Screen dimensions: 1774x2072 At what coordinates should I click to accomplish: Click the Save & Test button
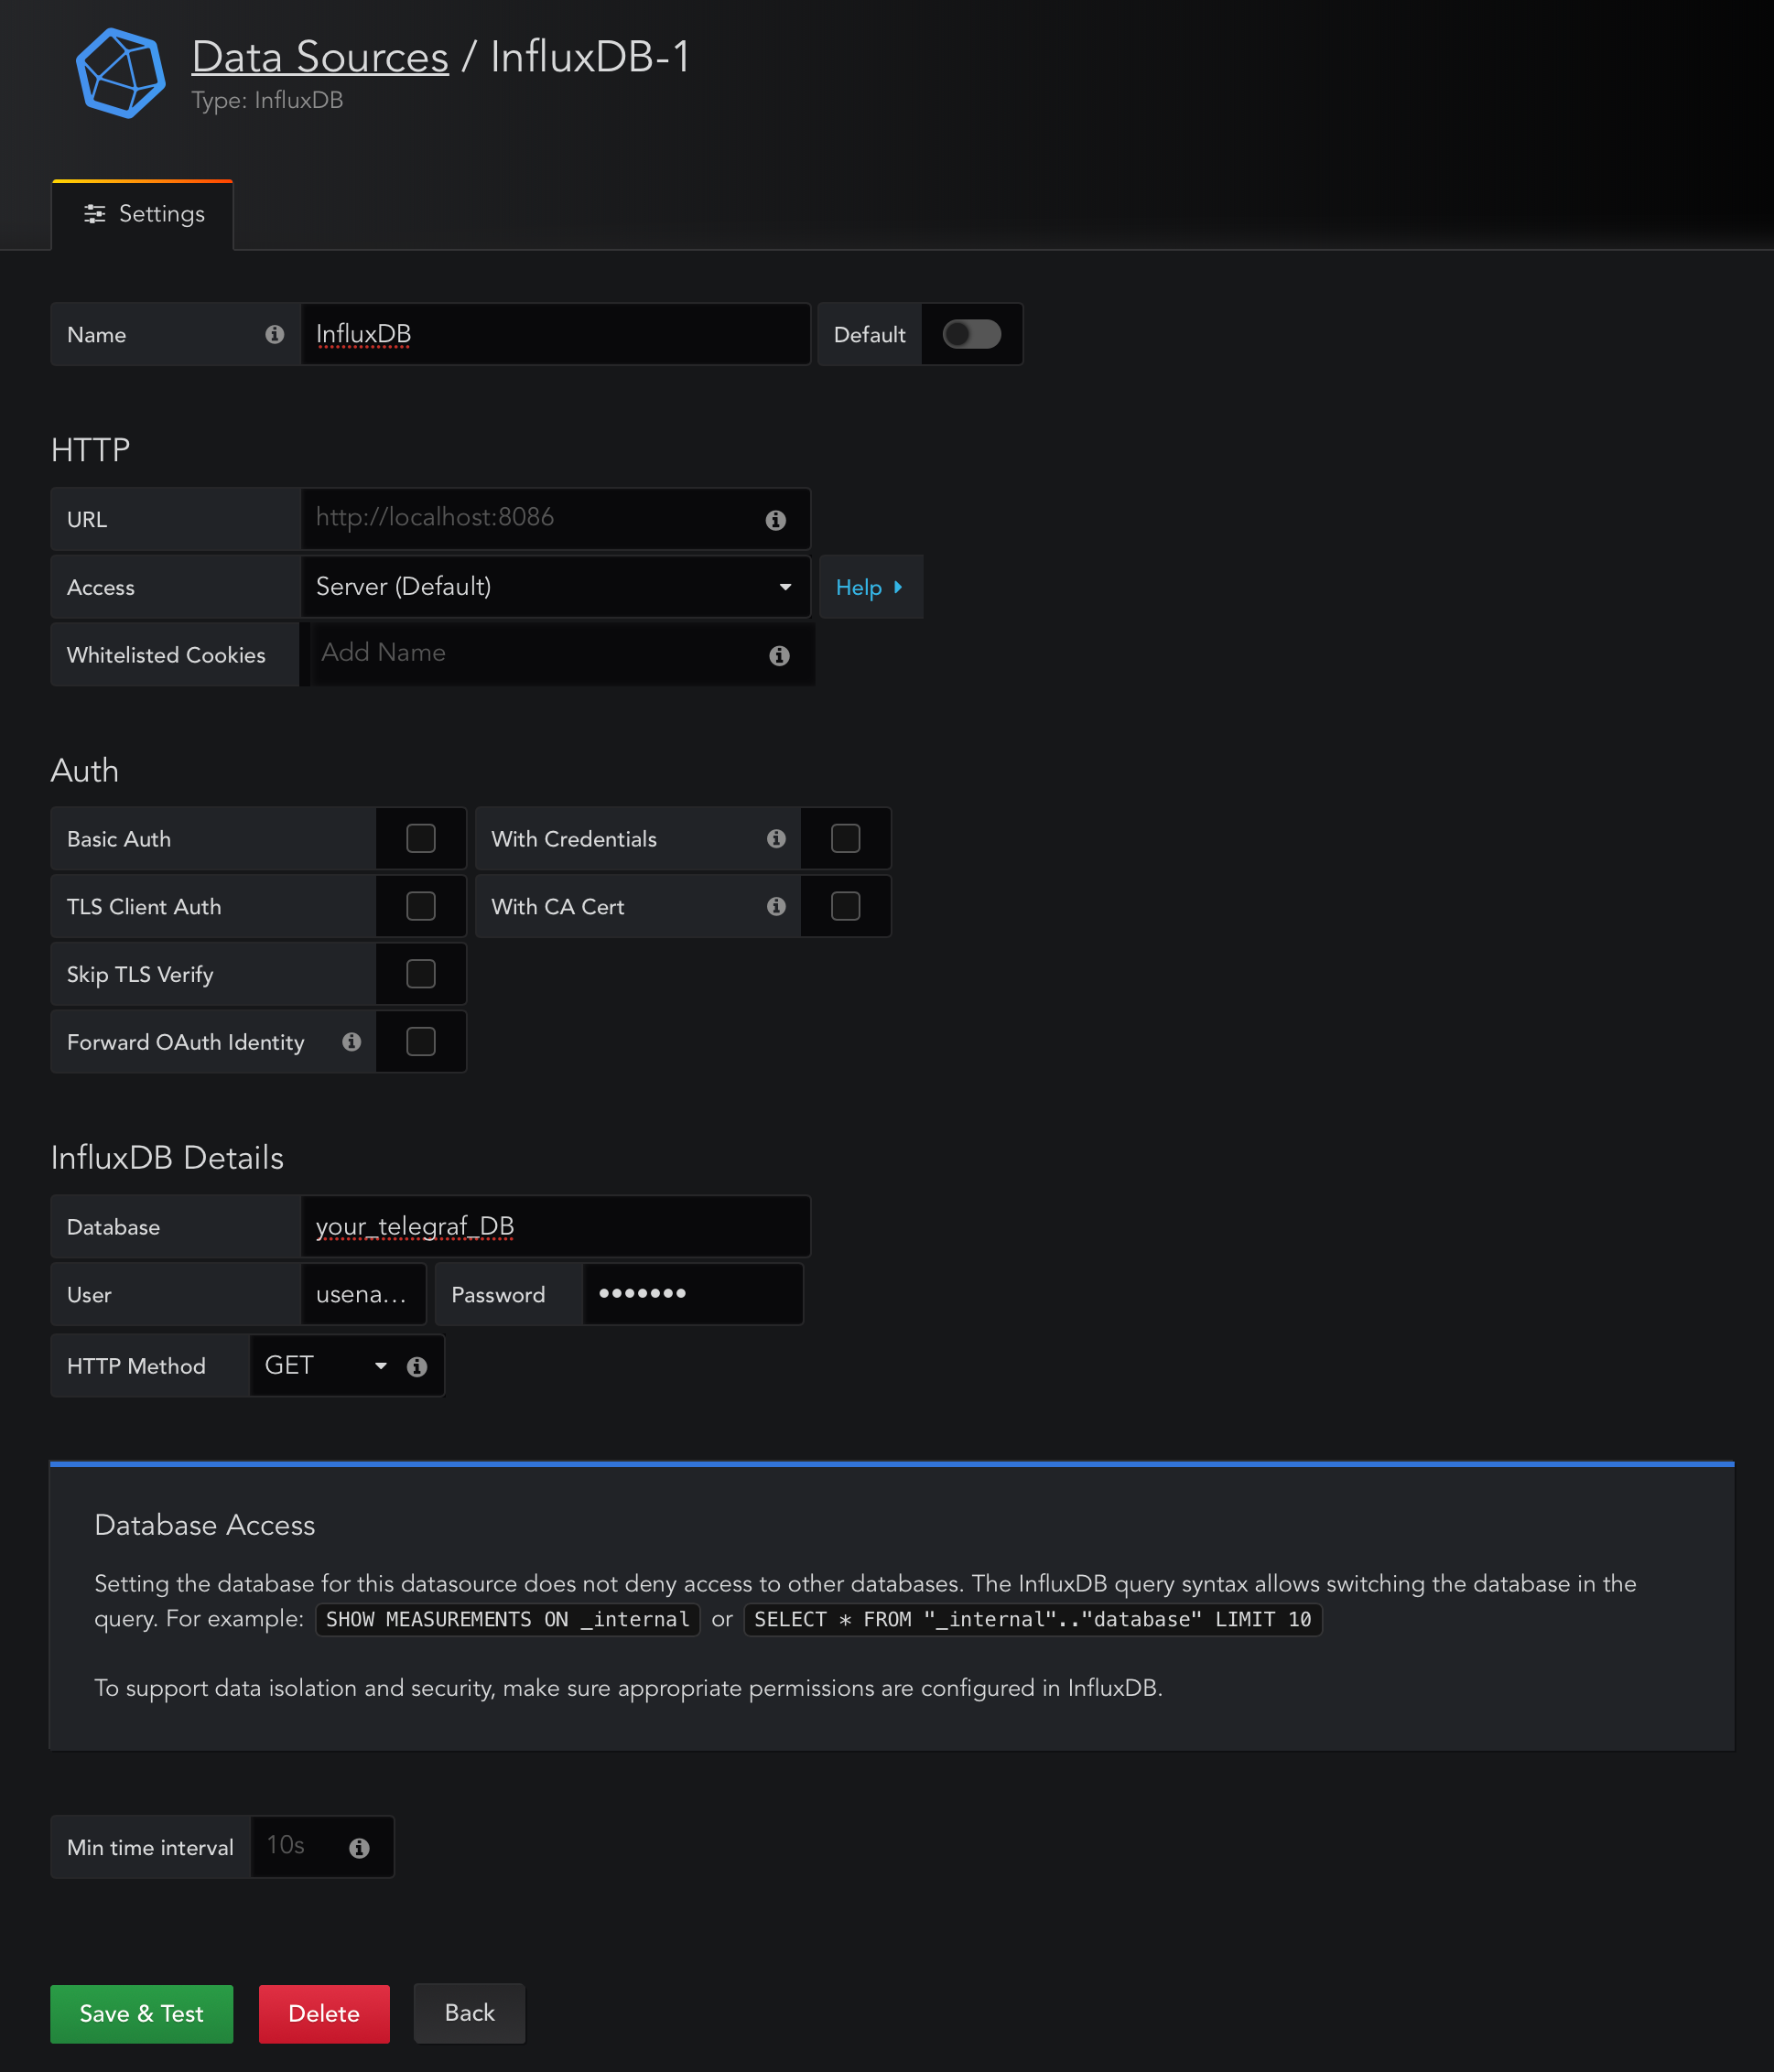pyautogui.click(x=142, y=2013)
